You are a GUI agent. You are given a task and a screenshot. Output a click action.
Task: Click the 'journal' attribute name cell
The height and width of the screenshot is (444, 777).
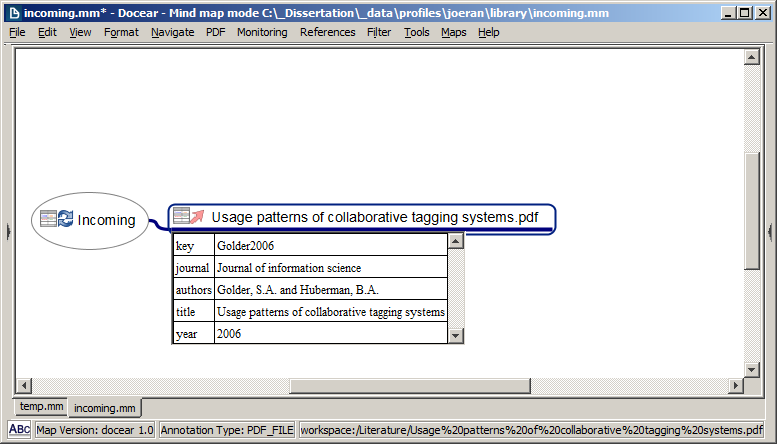(x=194, y=267)
